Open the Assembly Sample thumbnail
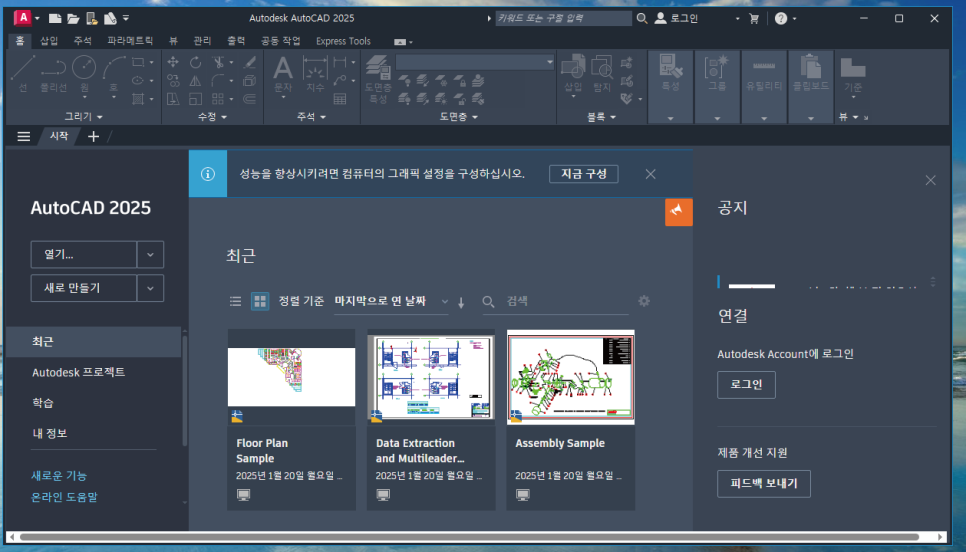The width and height of the screenshot is (966, 552). [x=570, y=377]
